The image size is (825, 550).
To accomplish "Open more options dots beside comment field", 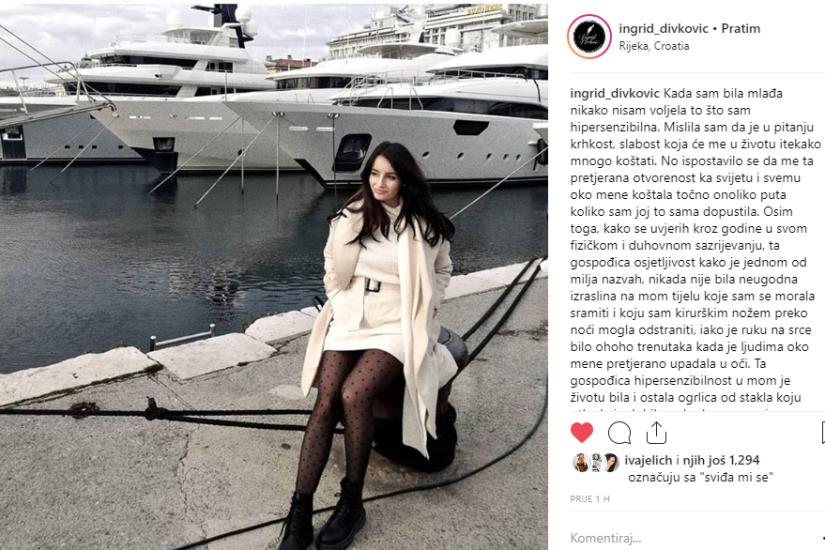I will click(822, 538).
